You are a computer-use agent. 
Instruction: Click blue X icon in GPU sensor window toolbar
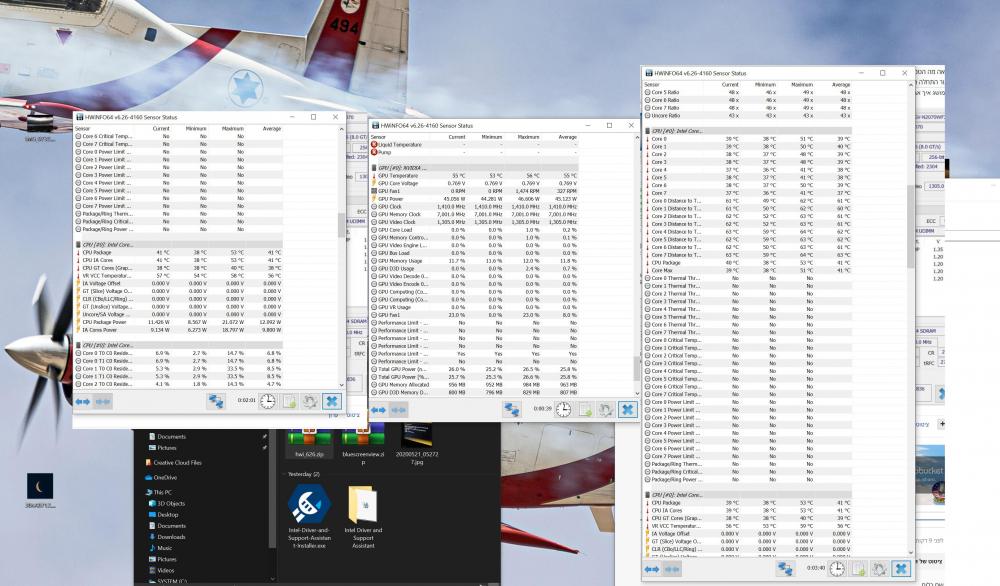tap(628, 409)
